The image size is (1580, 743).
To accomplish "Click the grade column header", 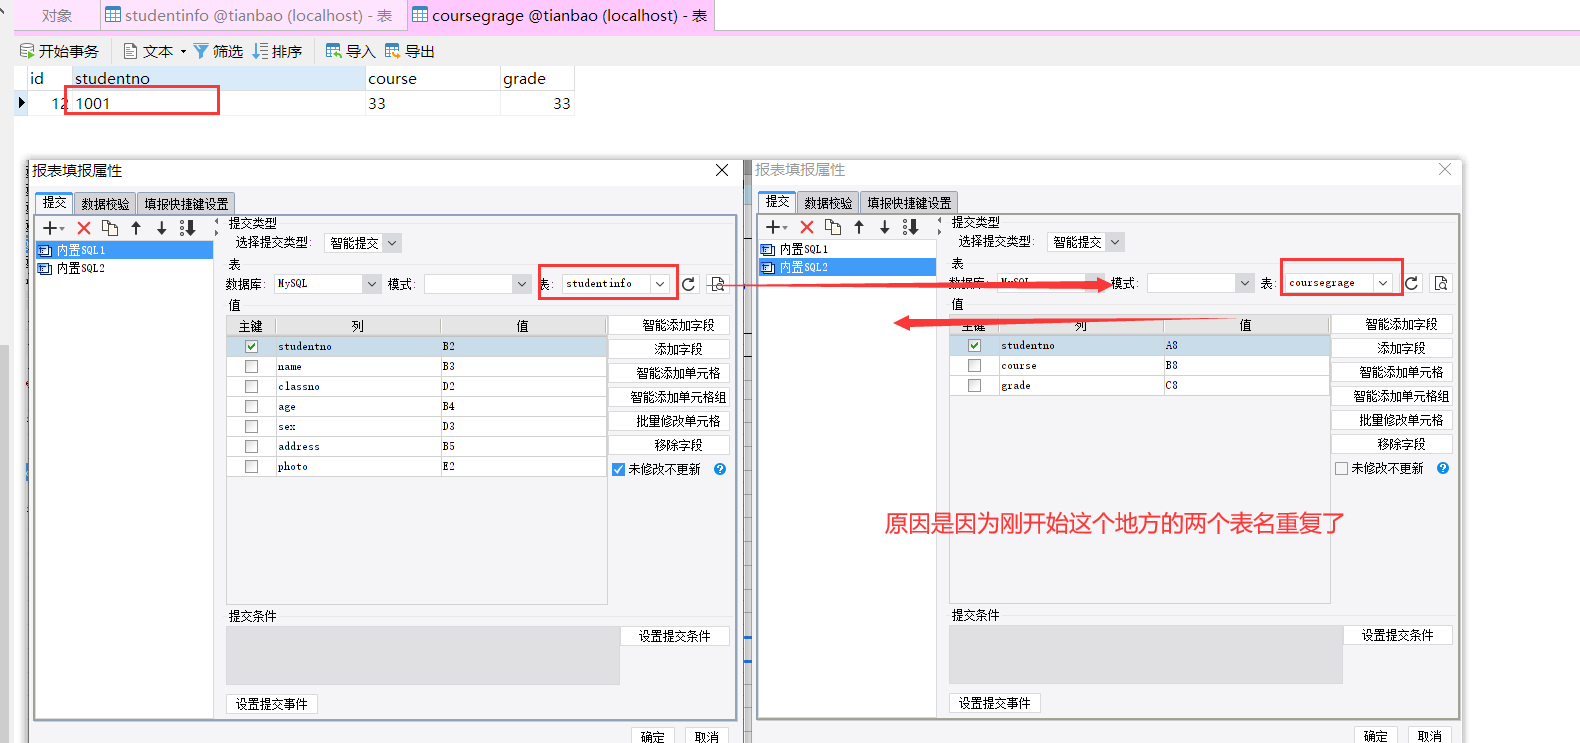I will tap(537, 78).
